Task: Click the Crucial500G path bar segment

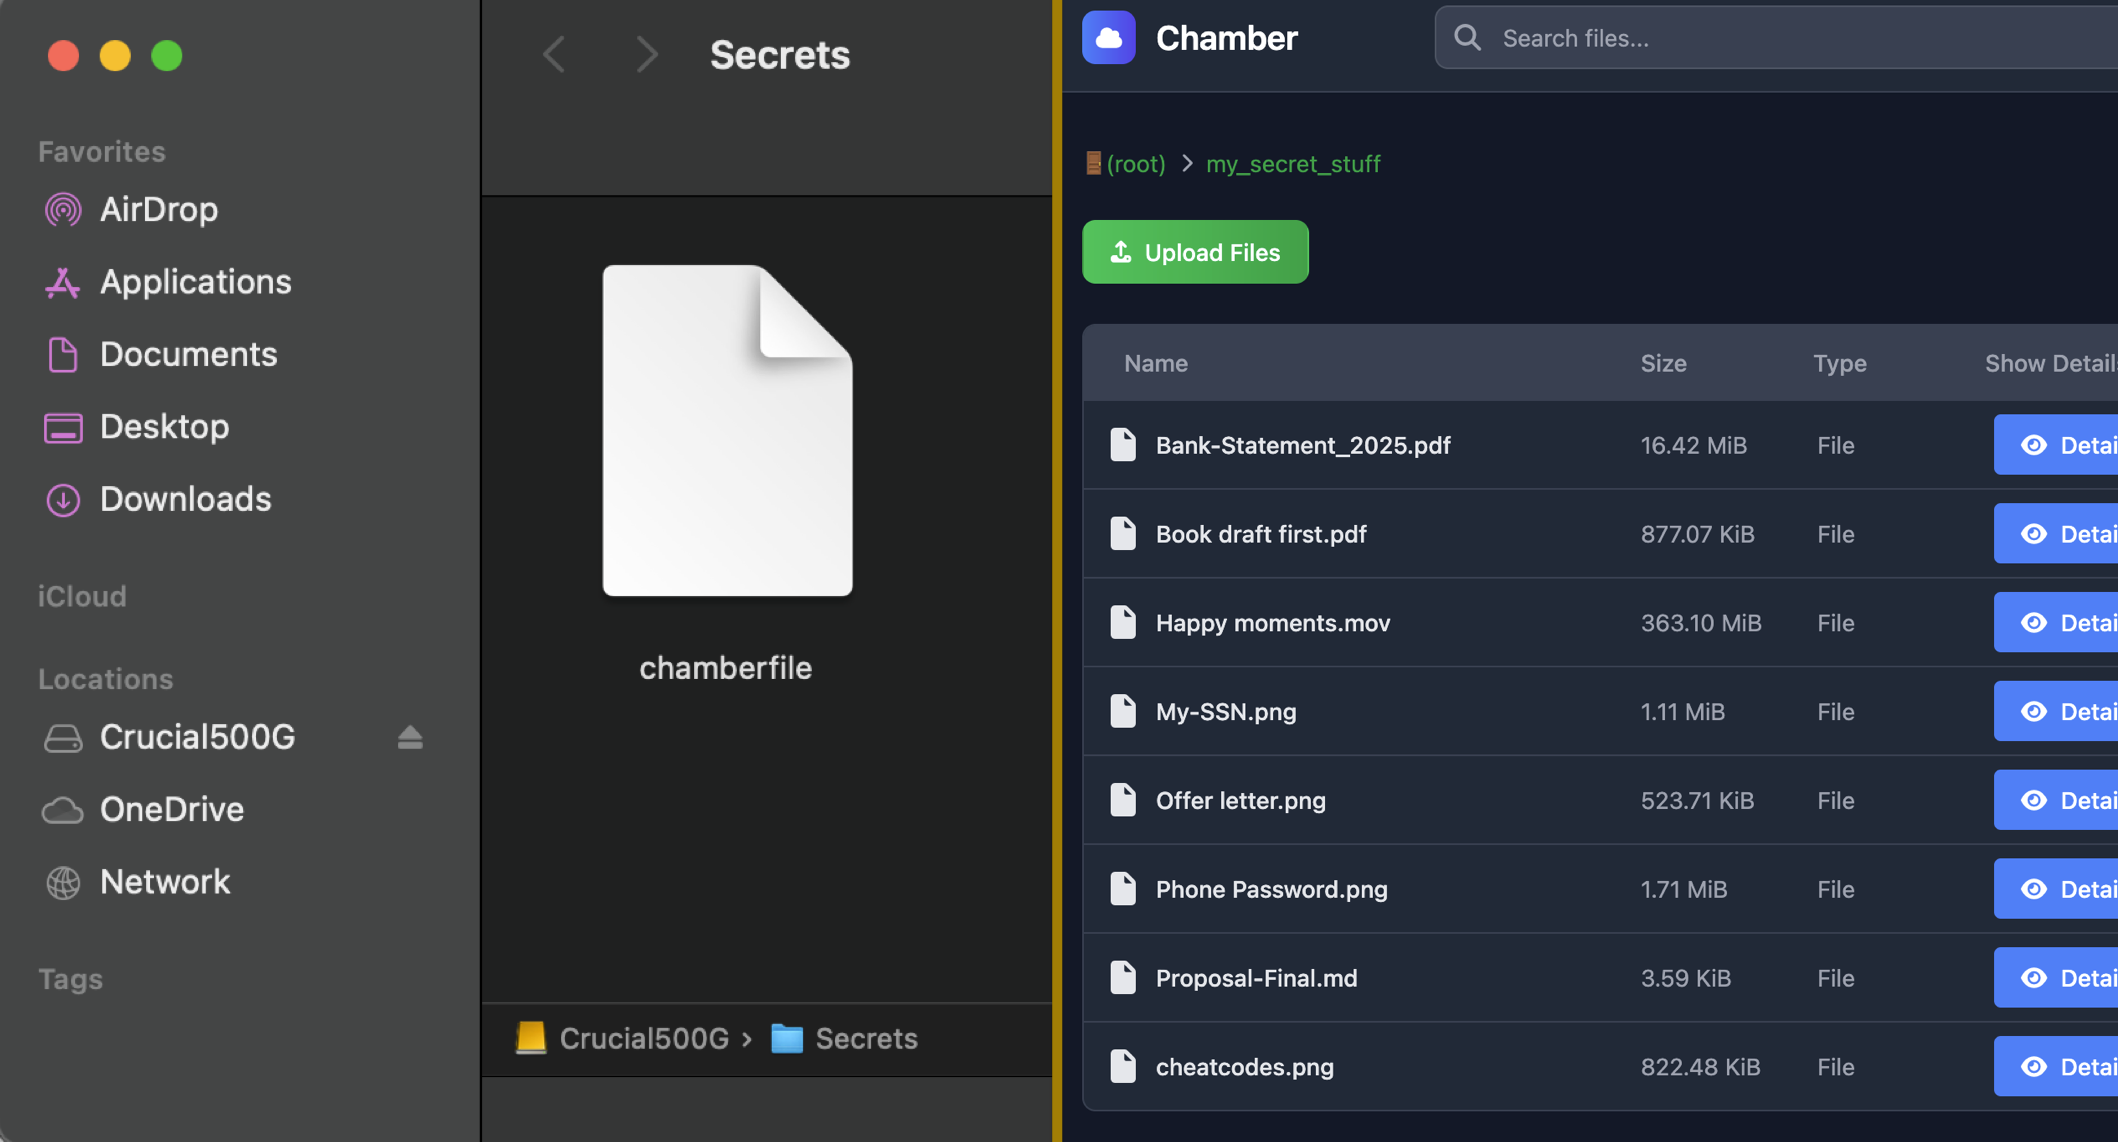Action: (642, 1039)
